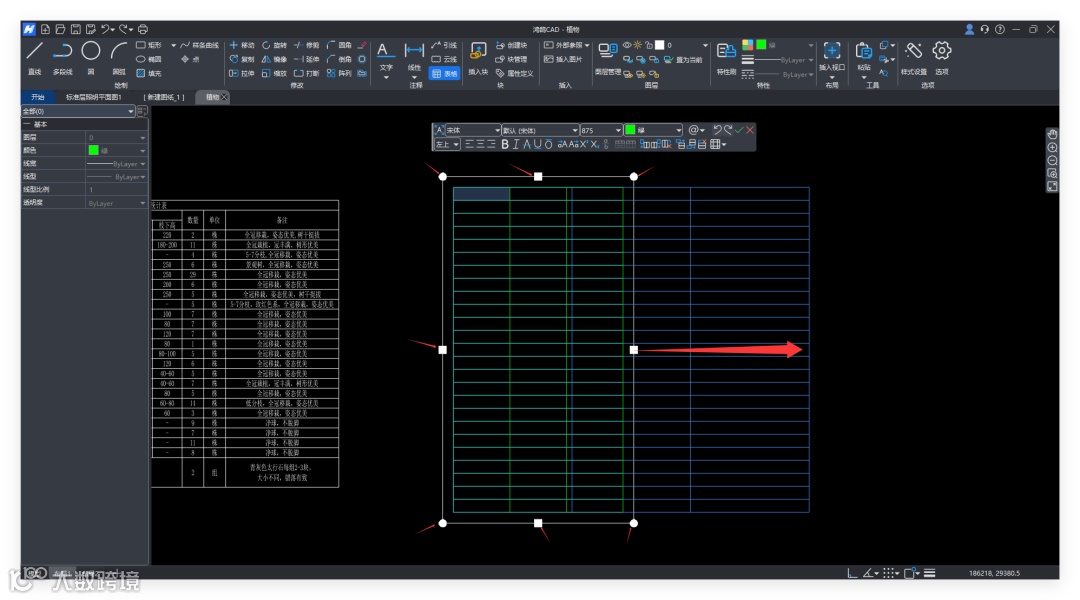1080x600 pixels.
Task: Open the 宋体 font dropdown
Action: [497, 130]
